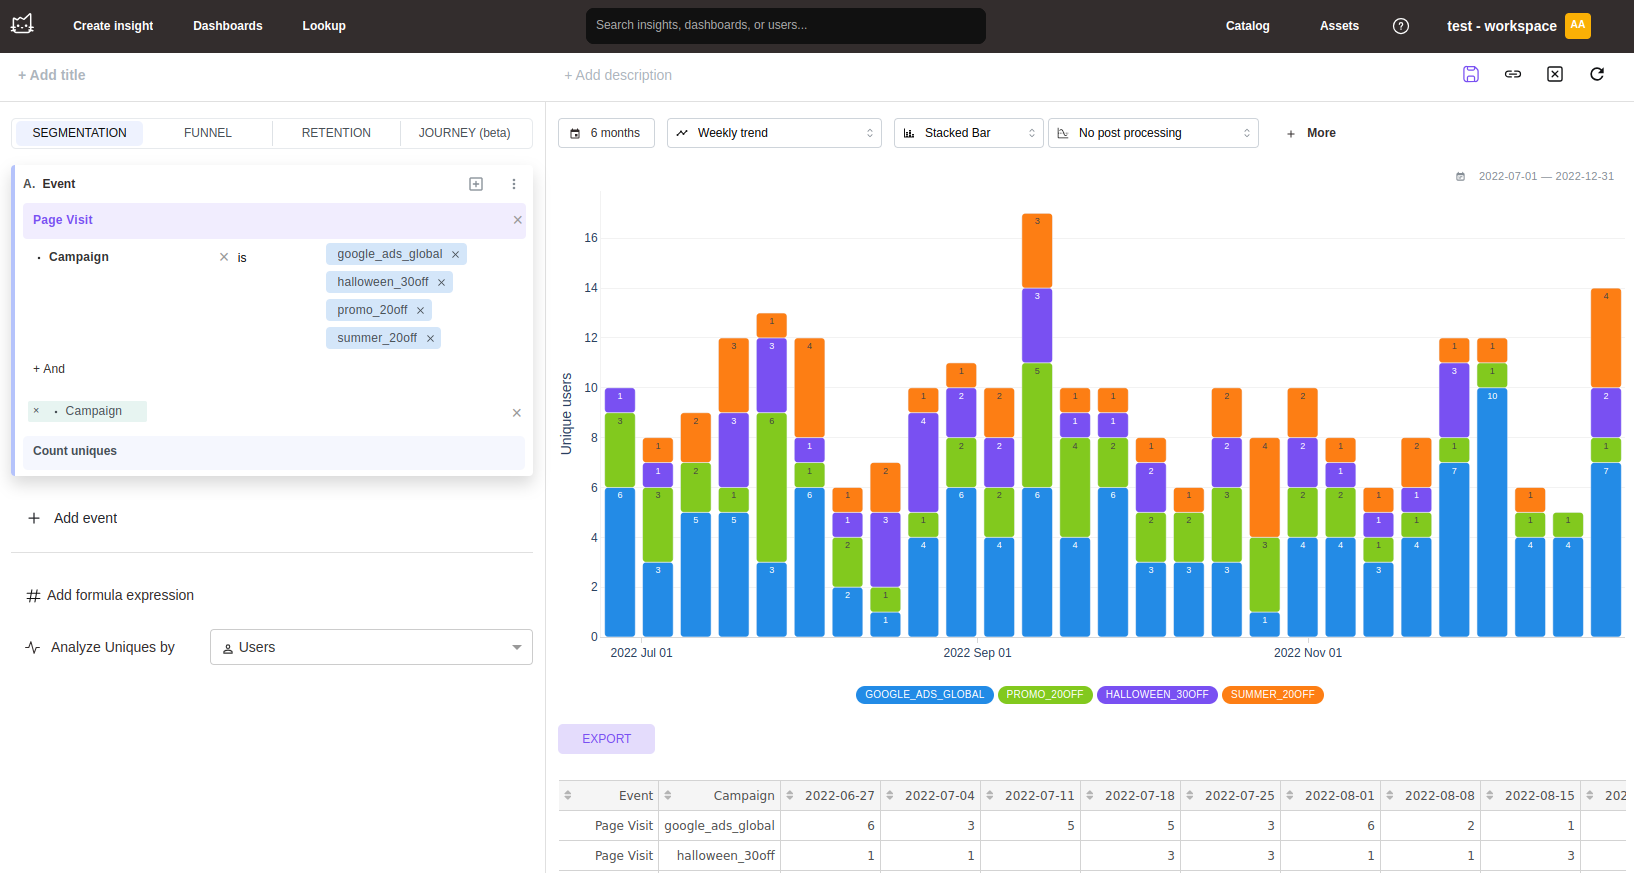The image size is (1634, 873).
Task: Toggle the HALLOWEEN_30OFF legend series
Action: tap(1156, 695)
